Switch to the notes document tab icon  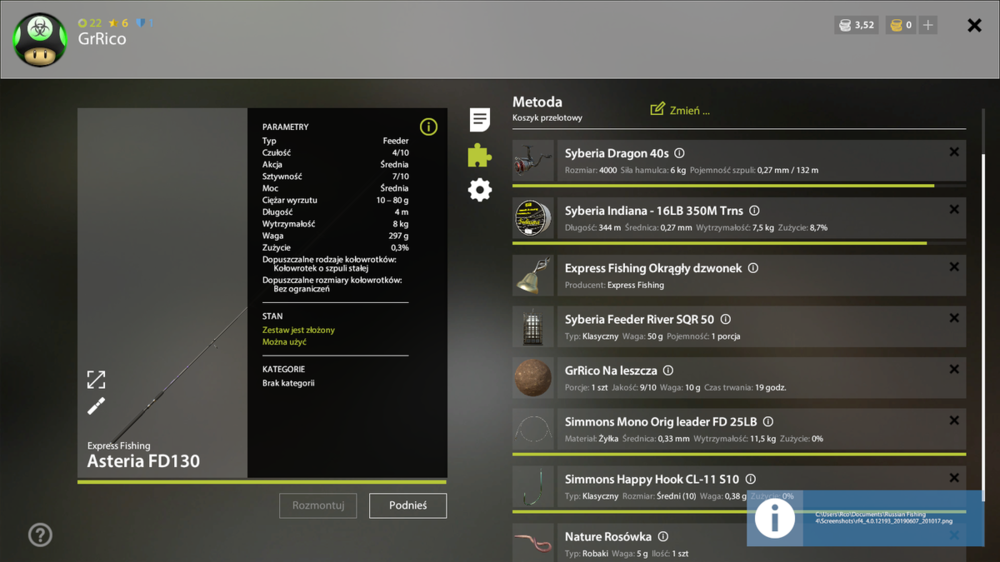[480, 119]
